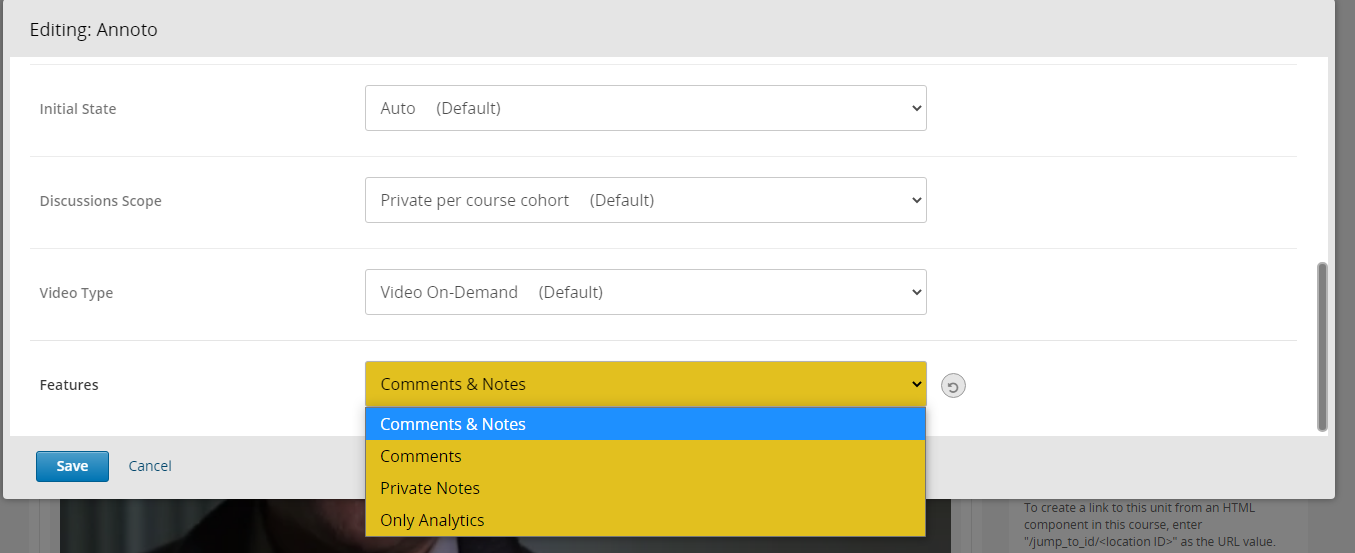Screen dimensions: 1355x553
Task: Reset the Features setting to default
Action: click(953, 385)
